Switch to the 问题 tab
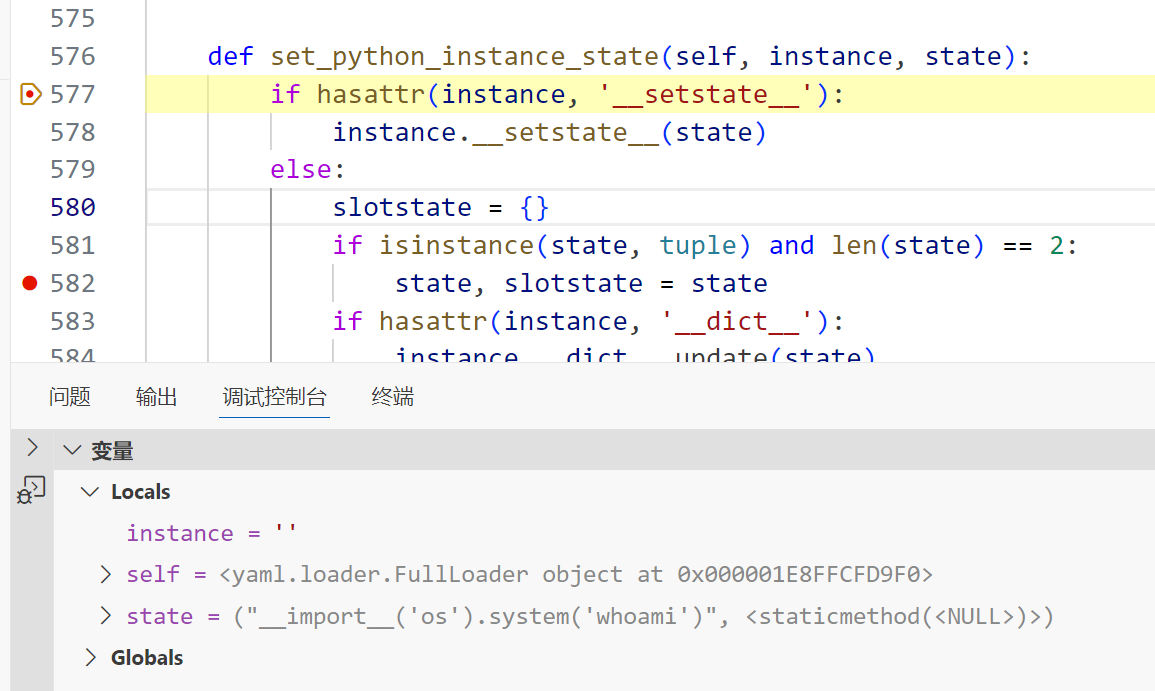 (70, 397)
